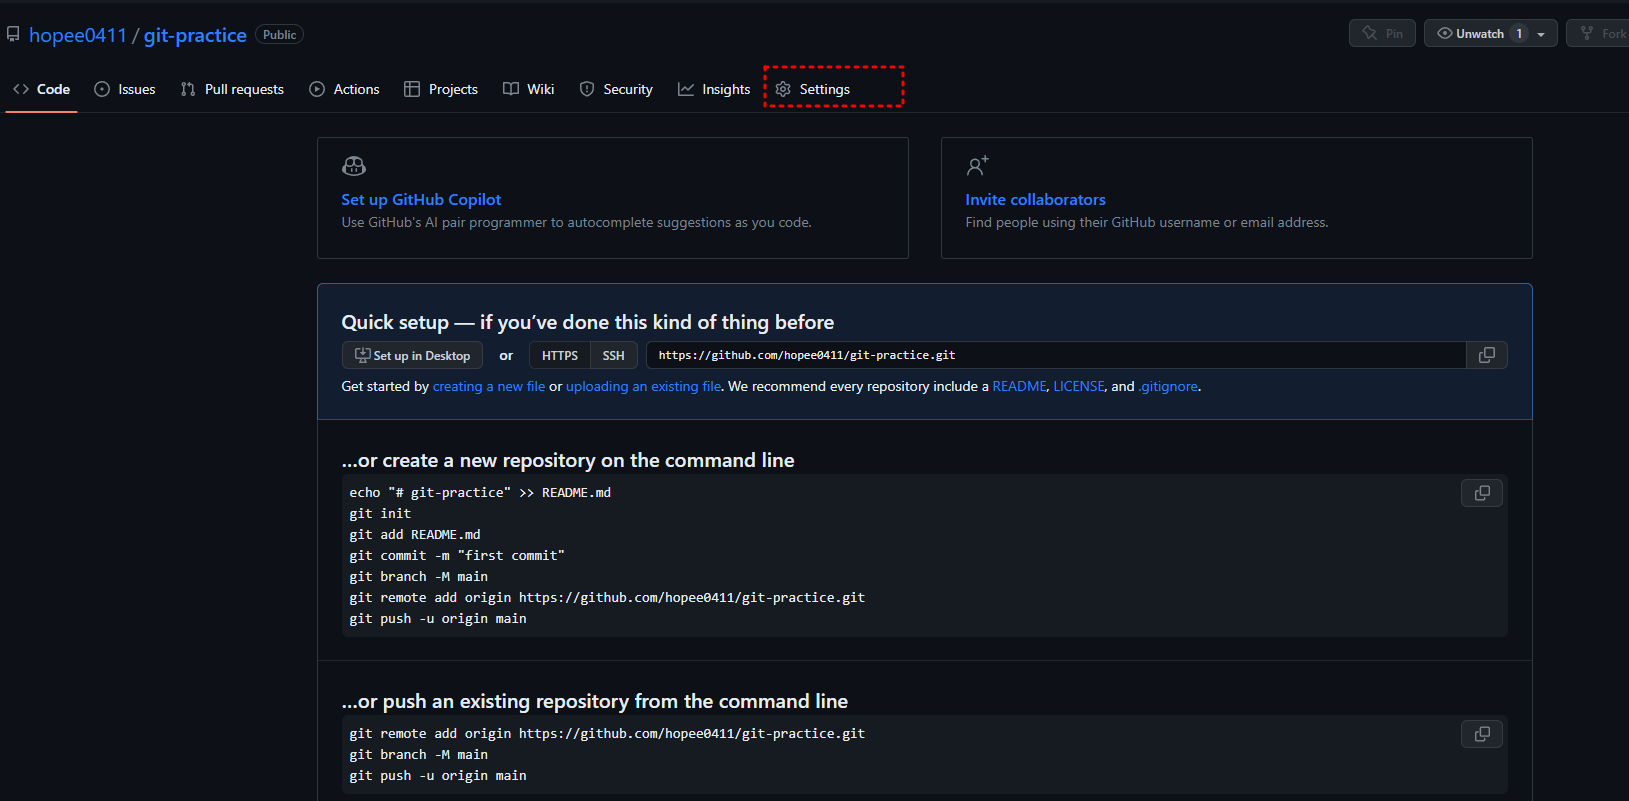
Task: Open the hopee0411 user profile link
Action: tap(78, 35)
